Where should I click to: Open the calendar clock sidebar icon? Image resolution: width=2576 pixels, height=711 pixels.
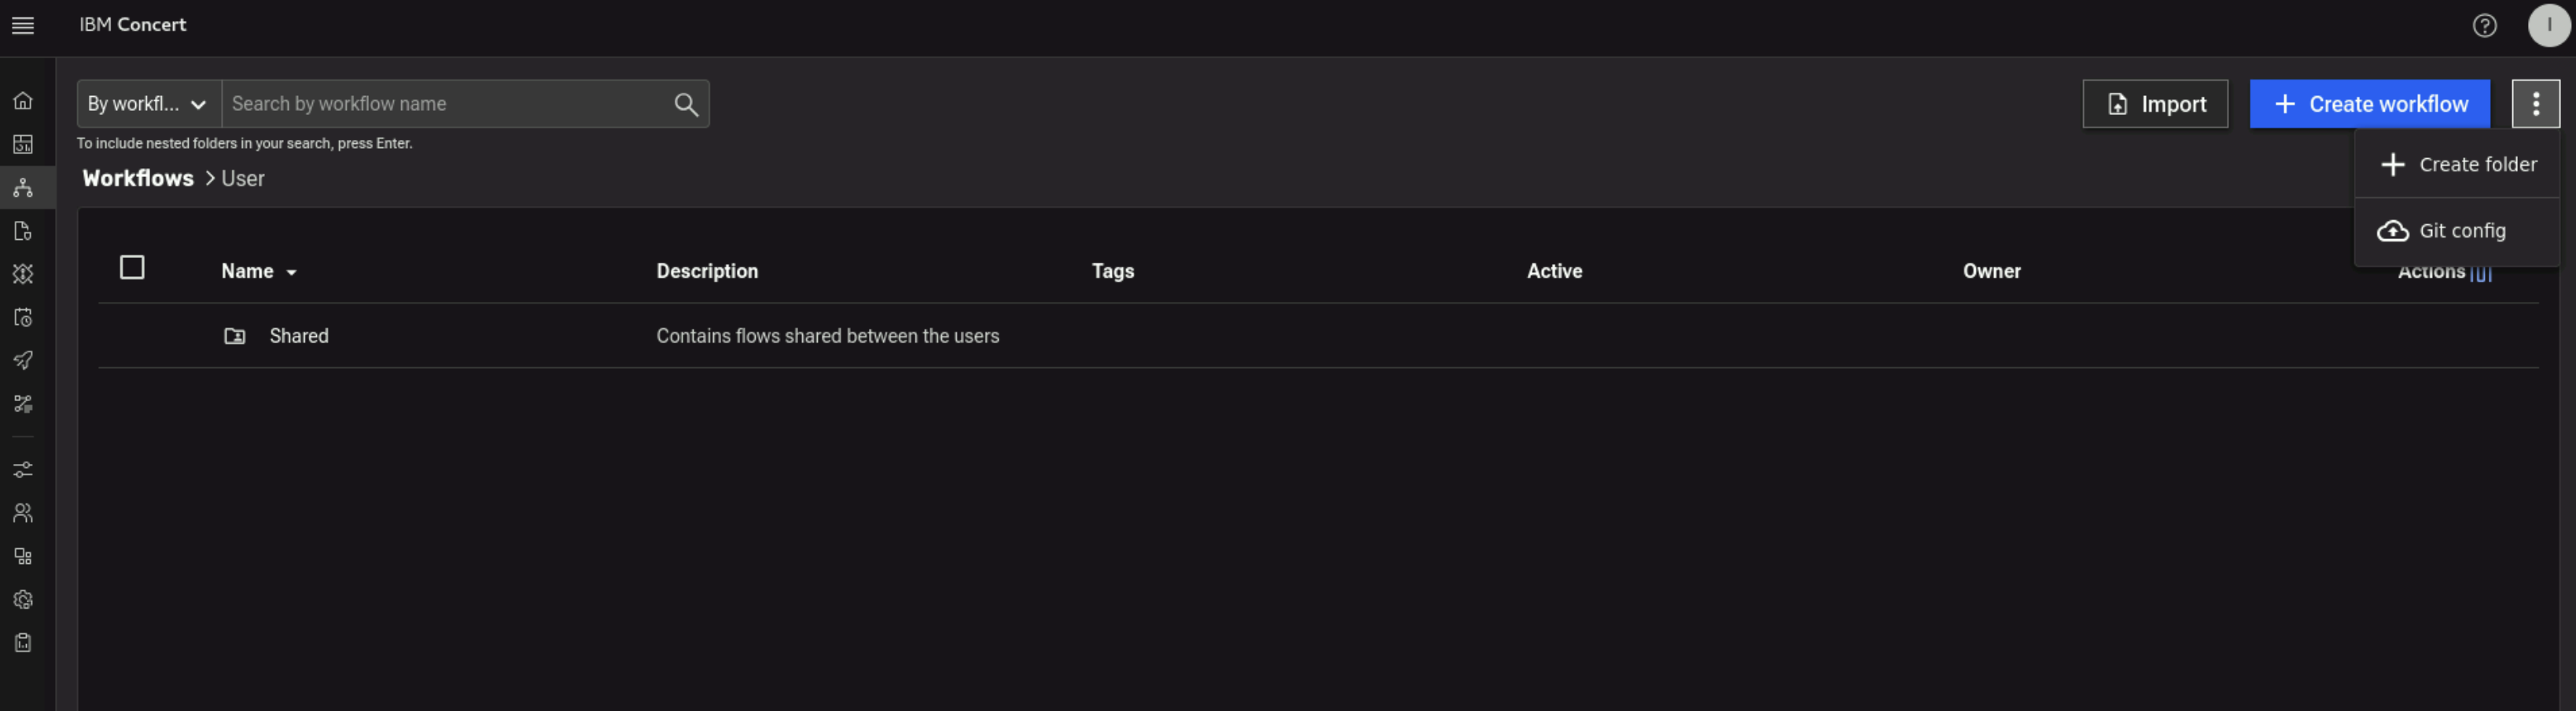pos(23,317)
